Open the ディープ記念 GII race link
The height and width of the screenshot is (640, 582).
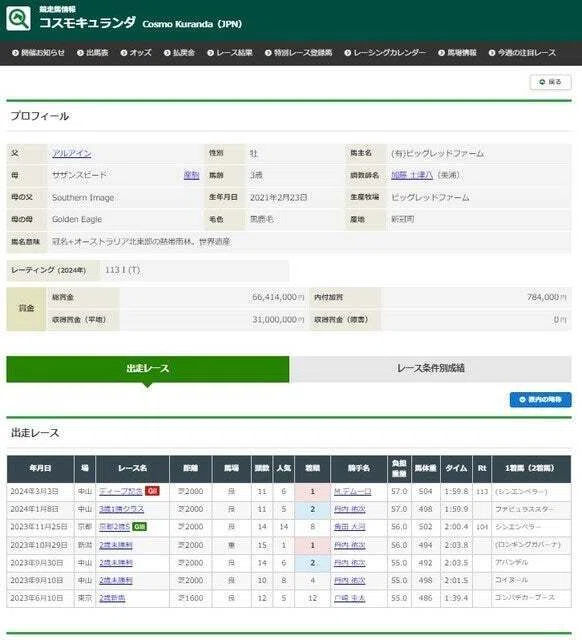121,491
